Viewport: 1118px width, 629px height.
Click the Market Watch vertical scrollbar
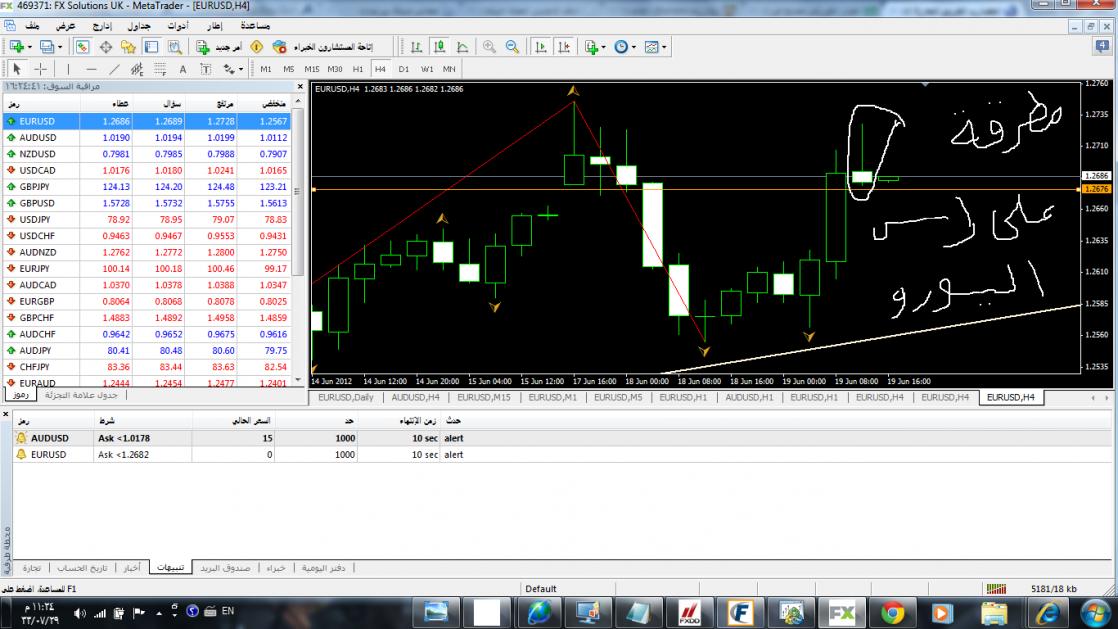coord(299,193)
